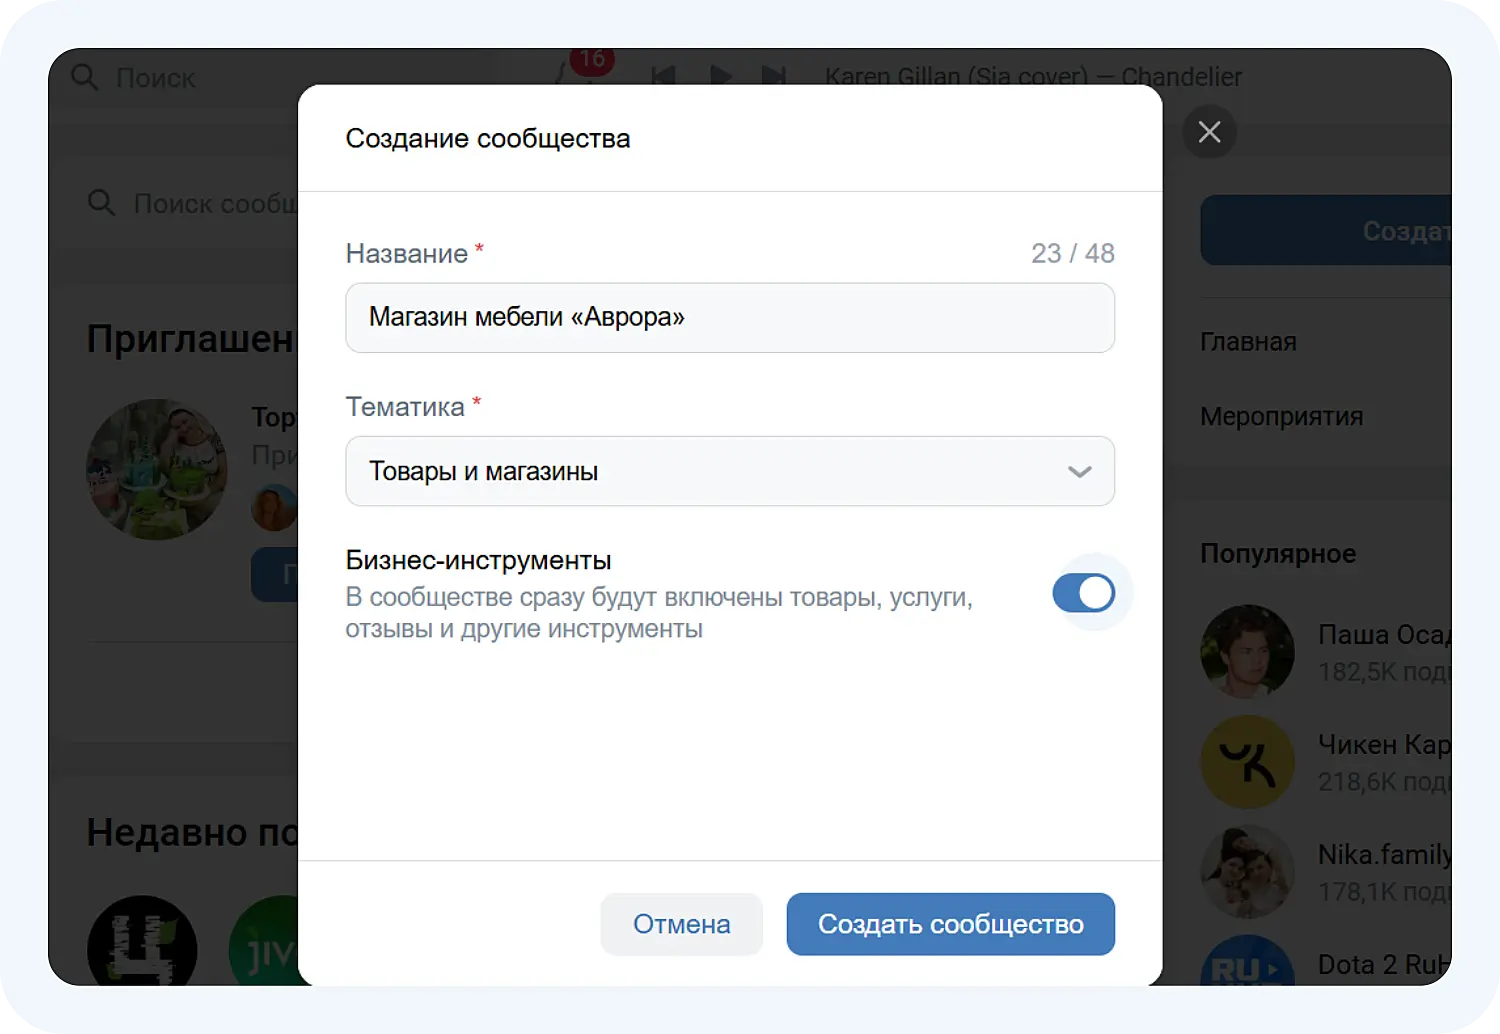The width and height of the screenshot is (1500, 1034).
Task: Click the chevron arrow in Тематика field
Action: click(1079, 472)
